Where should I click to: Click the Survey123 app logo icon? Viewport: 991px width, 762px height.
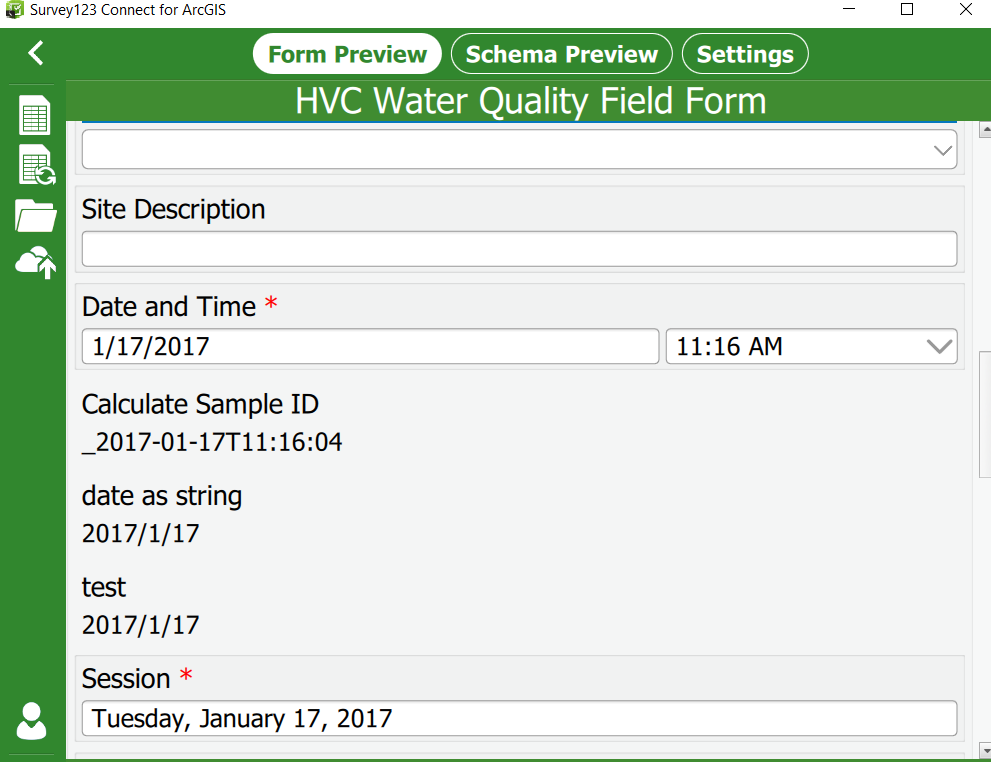click(14, 10)
